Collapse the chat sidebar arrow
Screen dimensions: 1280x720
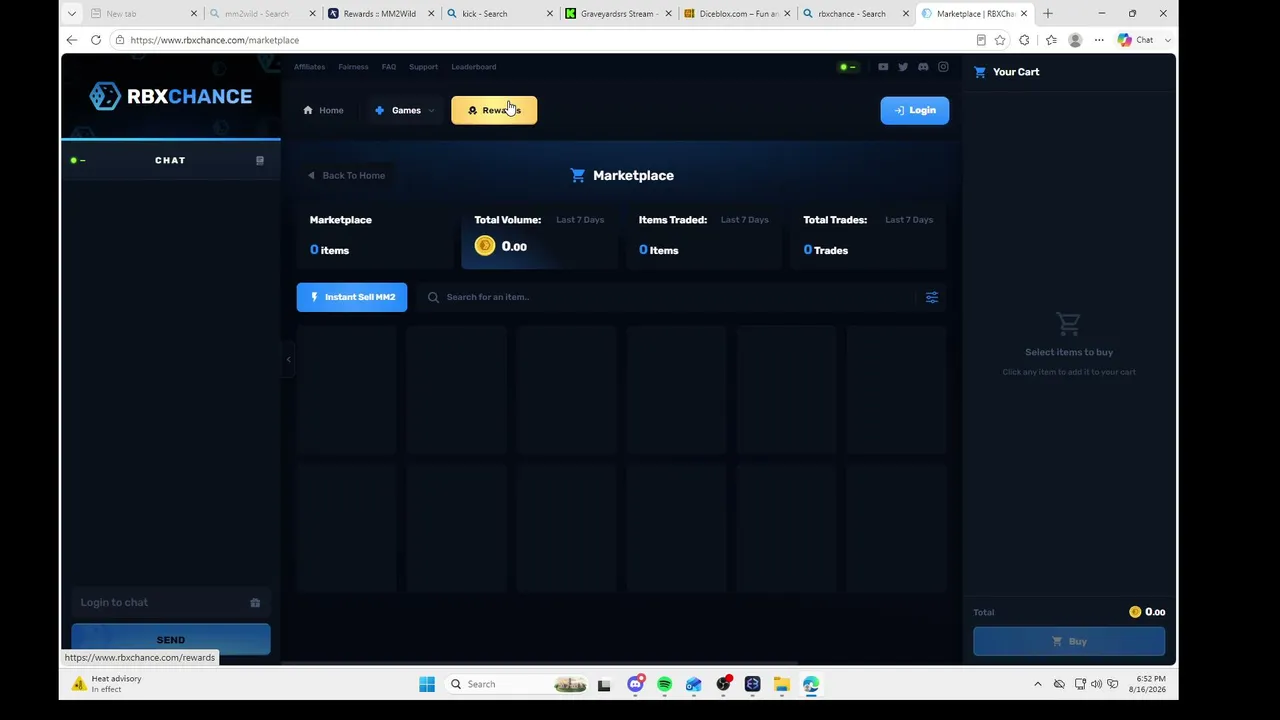[x=288, y=359]
